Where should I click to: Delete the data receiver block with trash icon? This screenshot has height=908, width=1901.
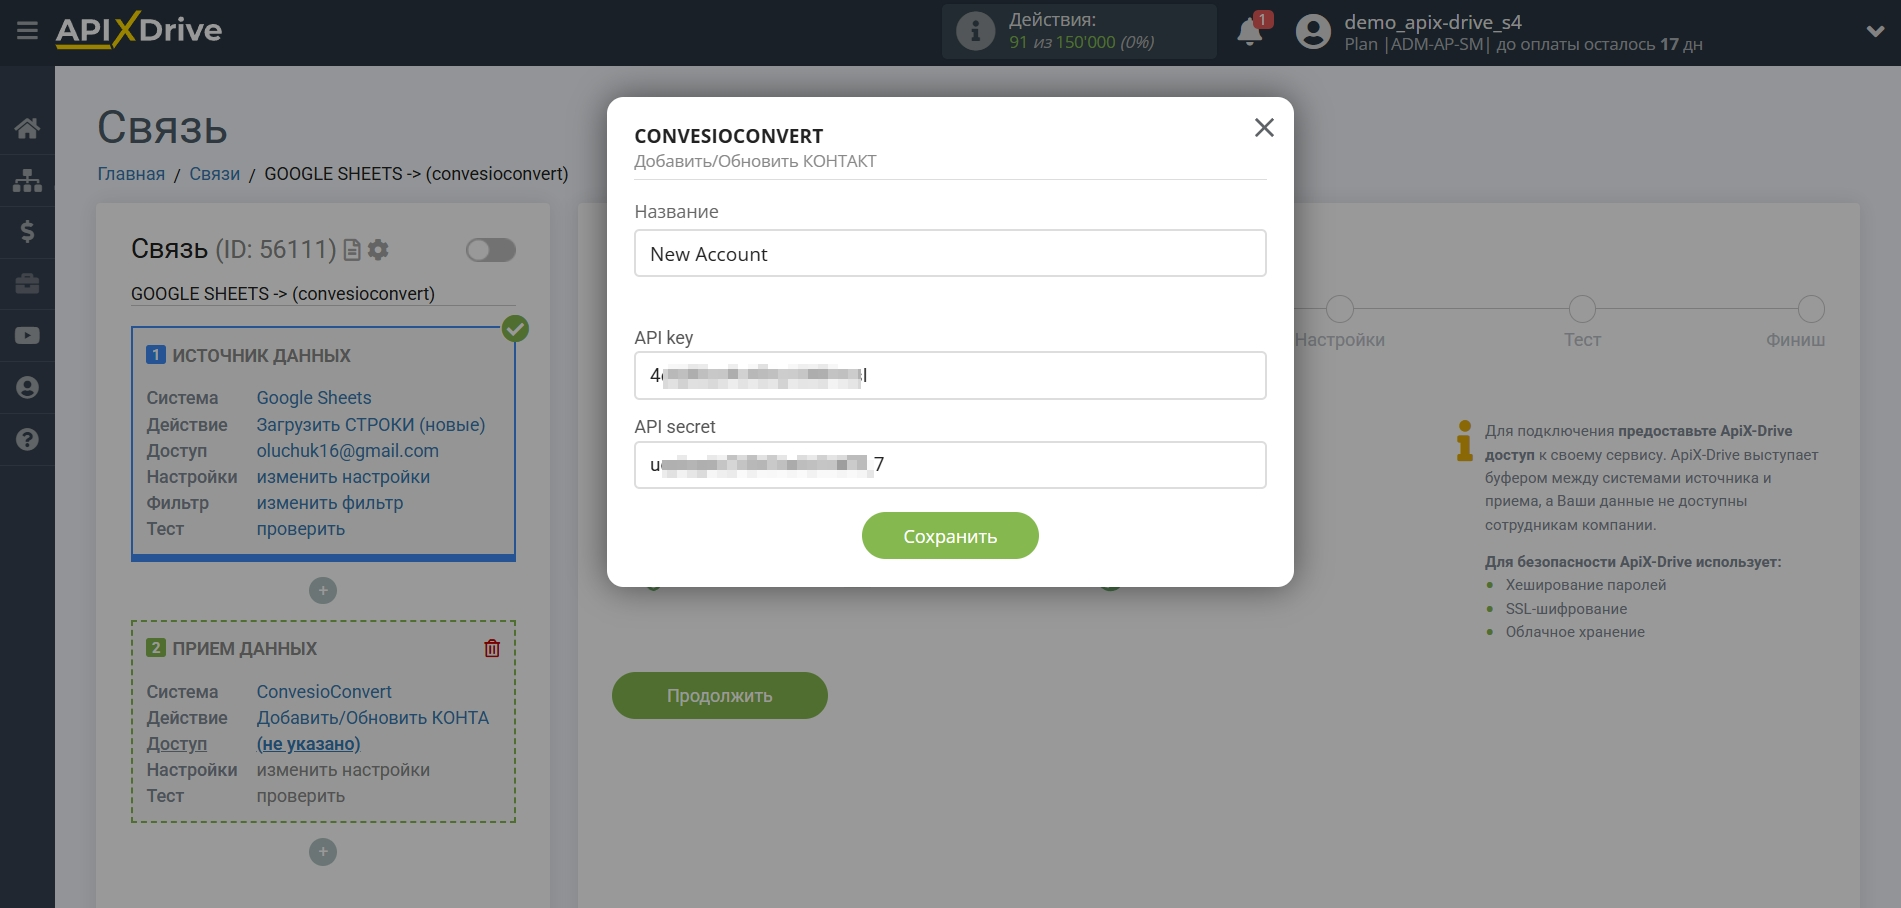tap(492, 648)
